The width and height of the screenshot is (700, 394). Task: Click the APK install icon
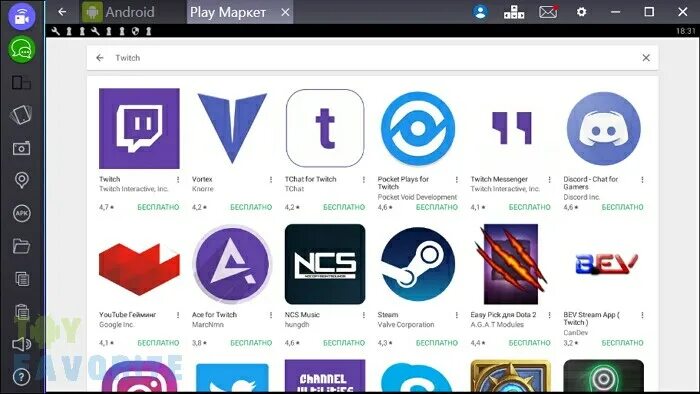[21, 213]
